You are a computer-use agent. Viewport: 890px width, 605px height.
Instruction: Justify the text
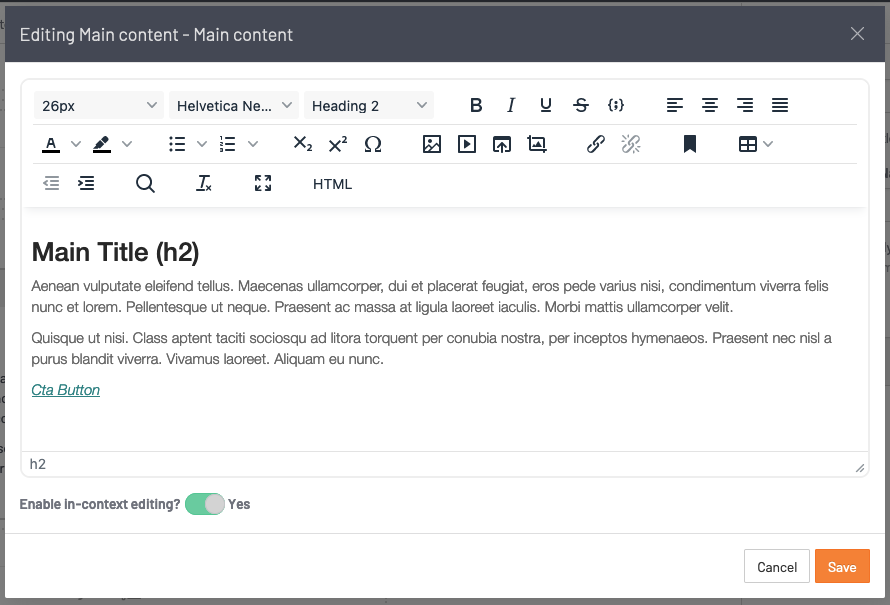[x=780, y=105]
